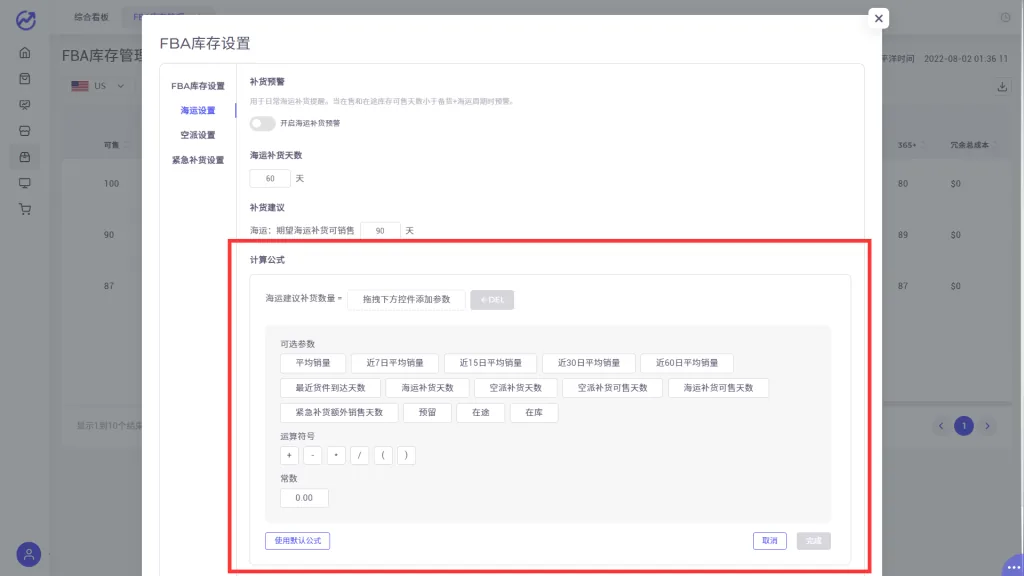Viewport: 1024px width, 576px height.
Task: Open the chat bubble at the bottom right
Action: point(1013,566)
